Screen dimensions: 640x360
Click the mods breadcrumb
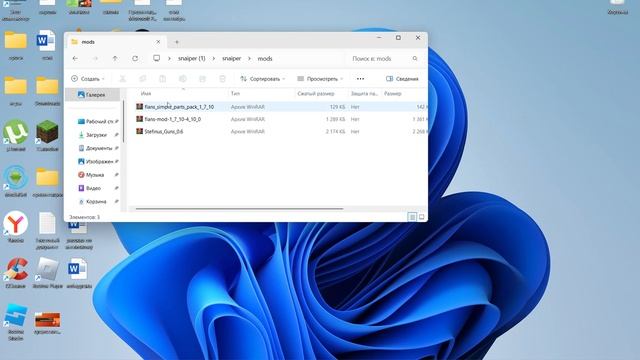pyautogui.click(x=265, y=59)
